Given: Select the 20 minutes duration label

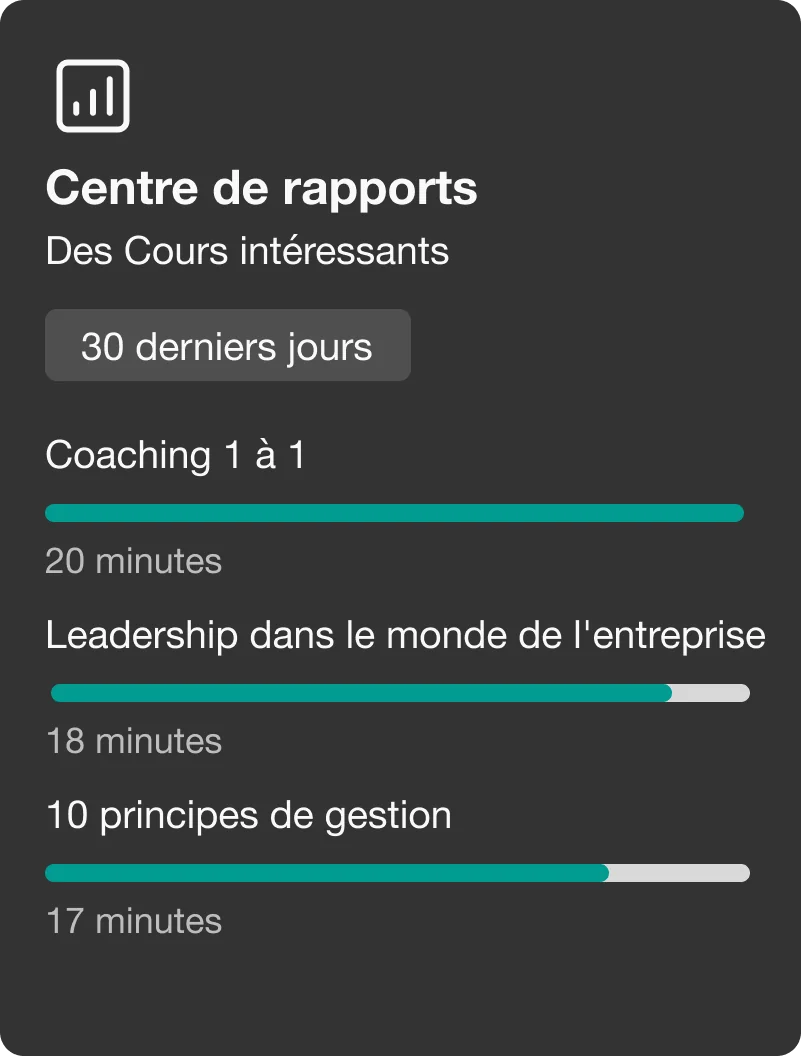Looking at the screenshot, I should coord(133,561).
